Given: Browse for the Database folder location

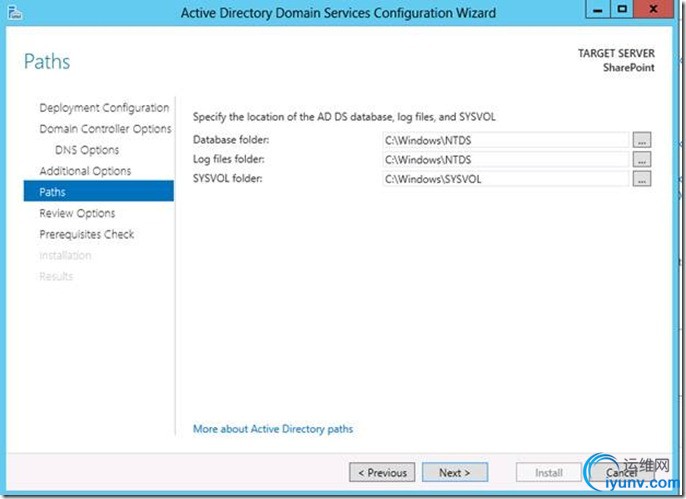Looking at the screenshot, I should coord(641,140).
